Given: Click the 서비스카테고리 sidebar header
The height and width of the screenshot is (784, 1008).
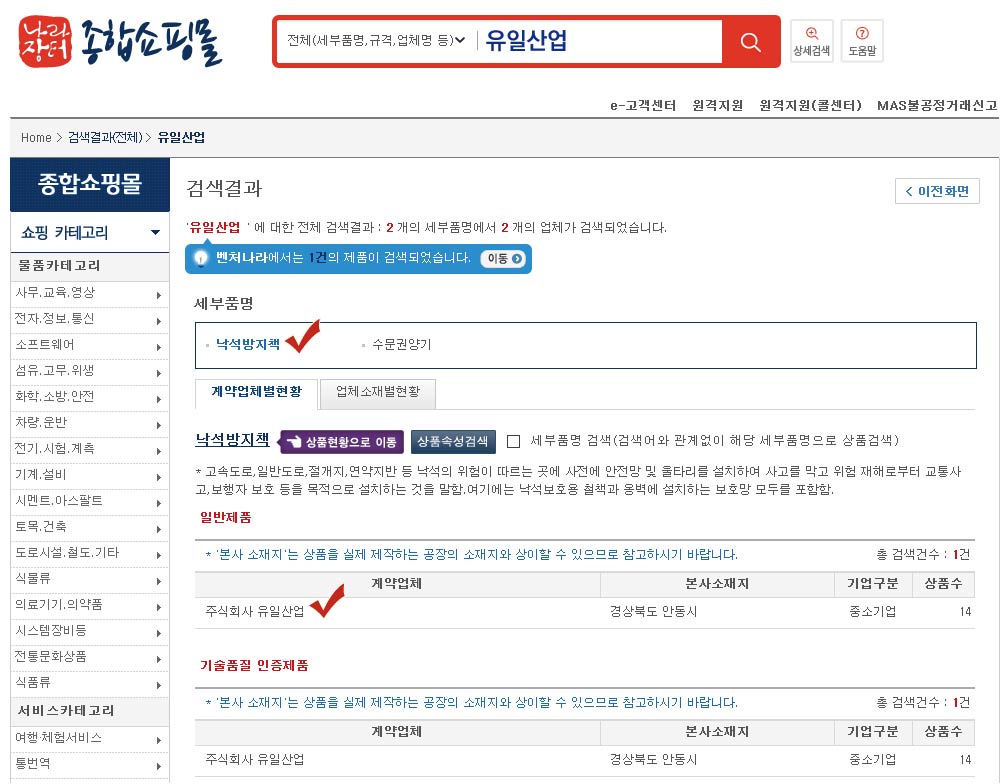Looking at the screenshot, I should tap(90, 711).
